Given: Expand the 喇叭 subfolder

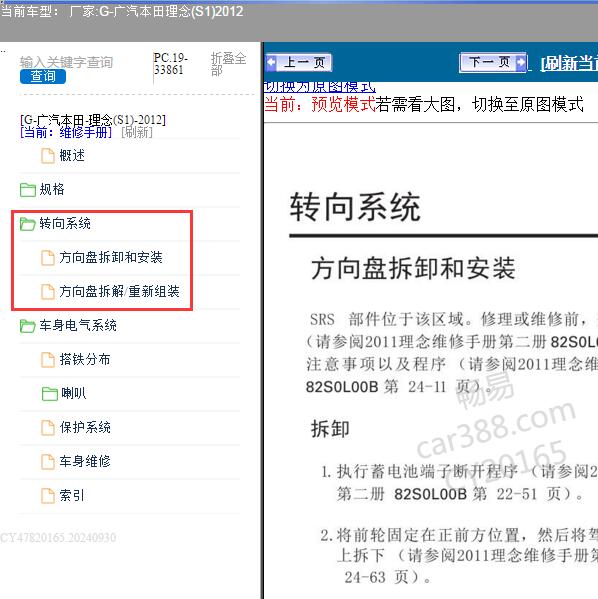Looking at the screenshot, I should (74, 393).
